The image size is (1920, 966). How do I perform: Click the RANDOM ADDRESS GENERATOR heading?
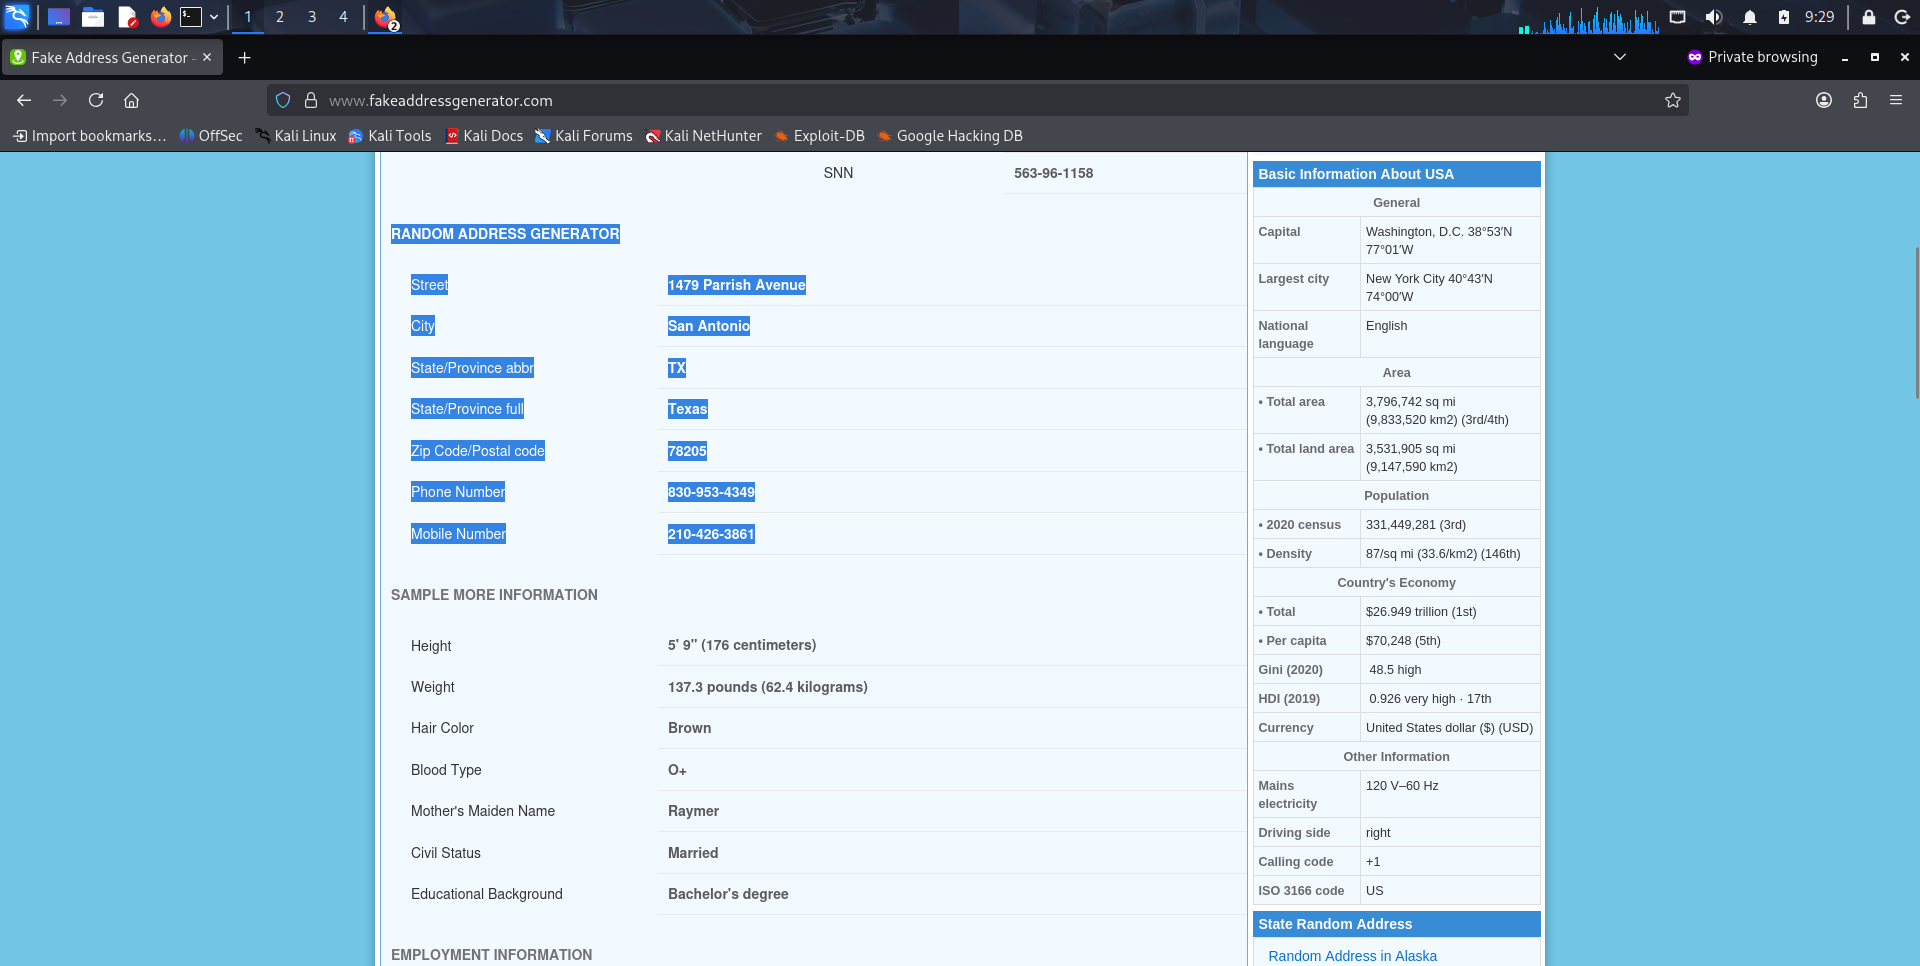click(x=505, y=234)
